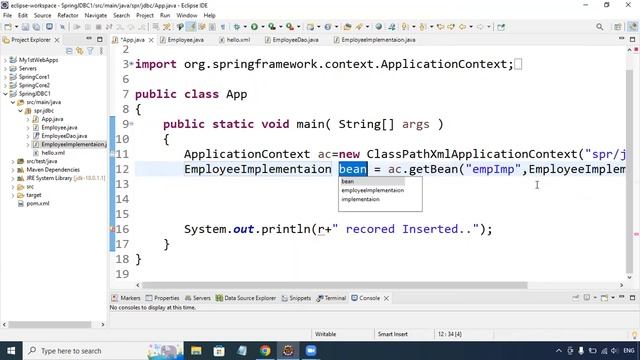
Task: Open the Window menu
Action: 187,16
